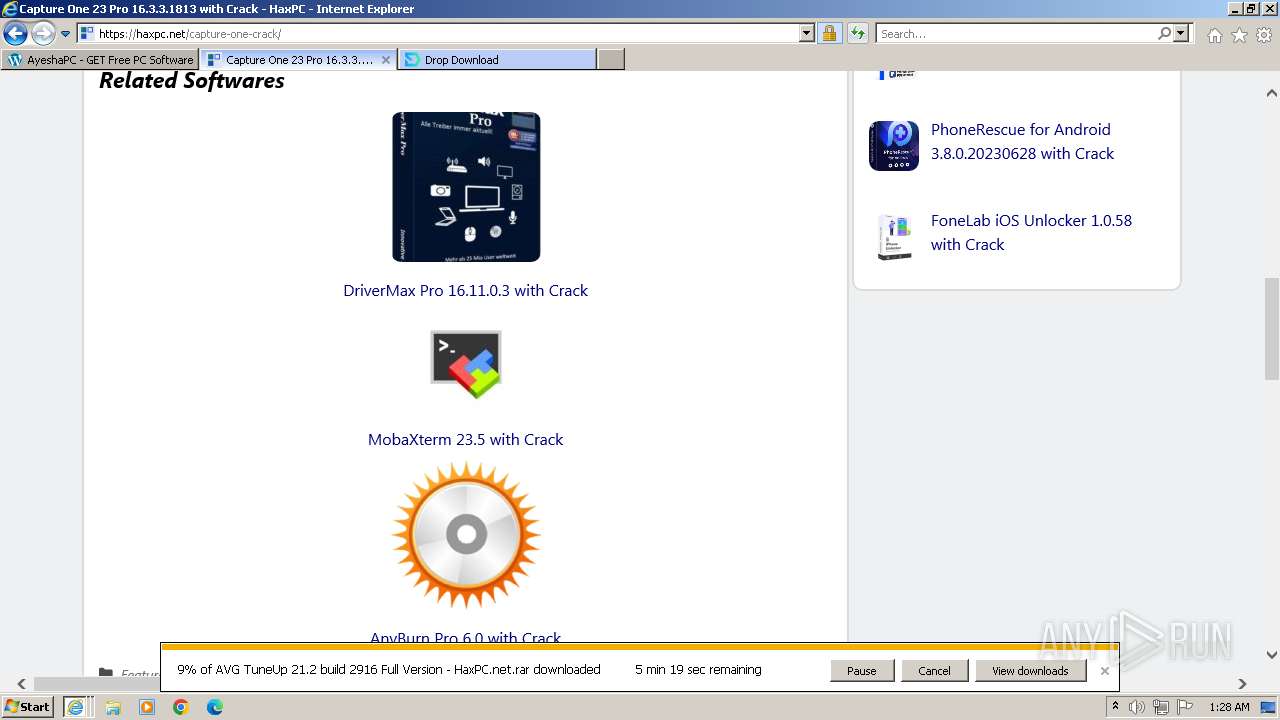The width and height of the screenshot is (1280, 720).
Task: Click the FoneLab iOS Unlocker icon
Action: point(894,236)
